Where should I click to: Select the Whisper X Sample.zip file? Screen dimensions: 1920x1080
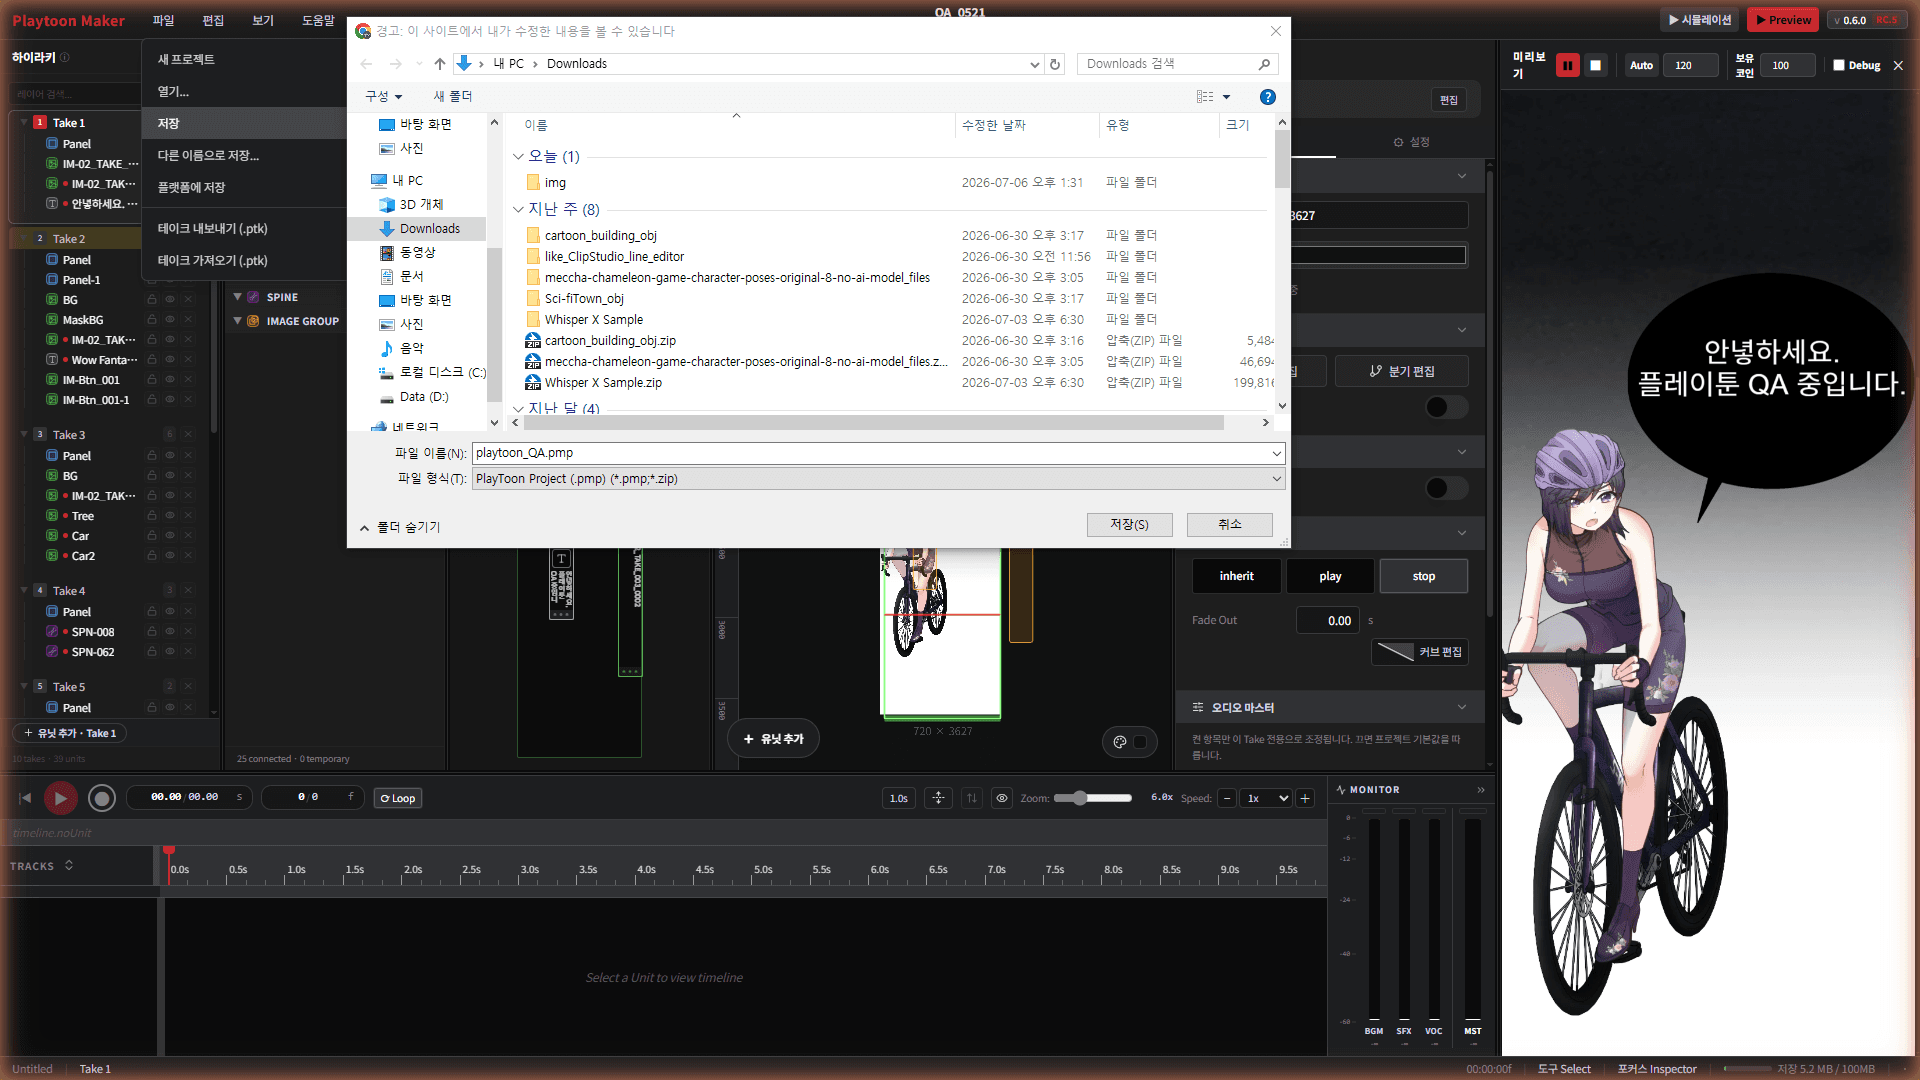click(x=603, y=383)
